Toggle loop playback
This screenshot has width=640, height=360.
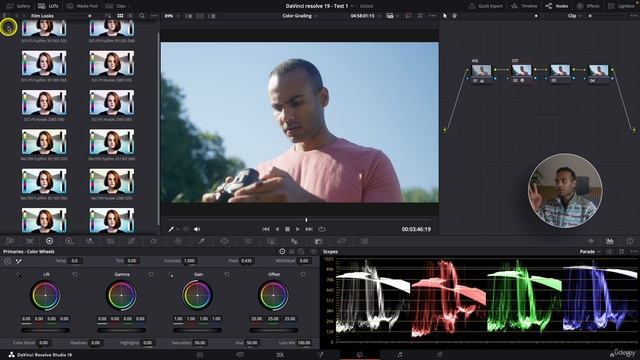point(322,229)
